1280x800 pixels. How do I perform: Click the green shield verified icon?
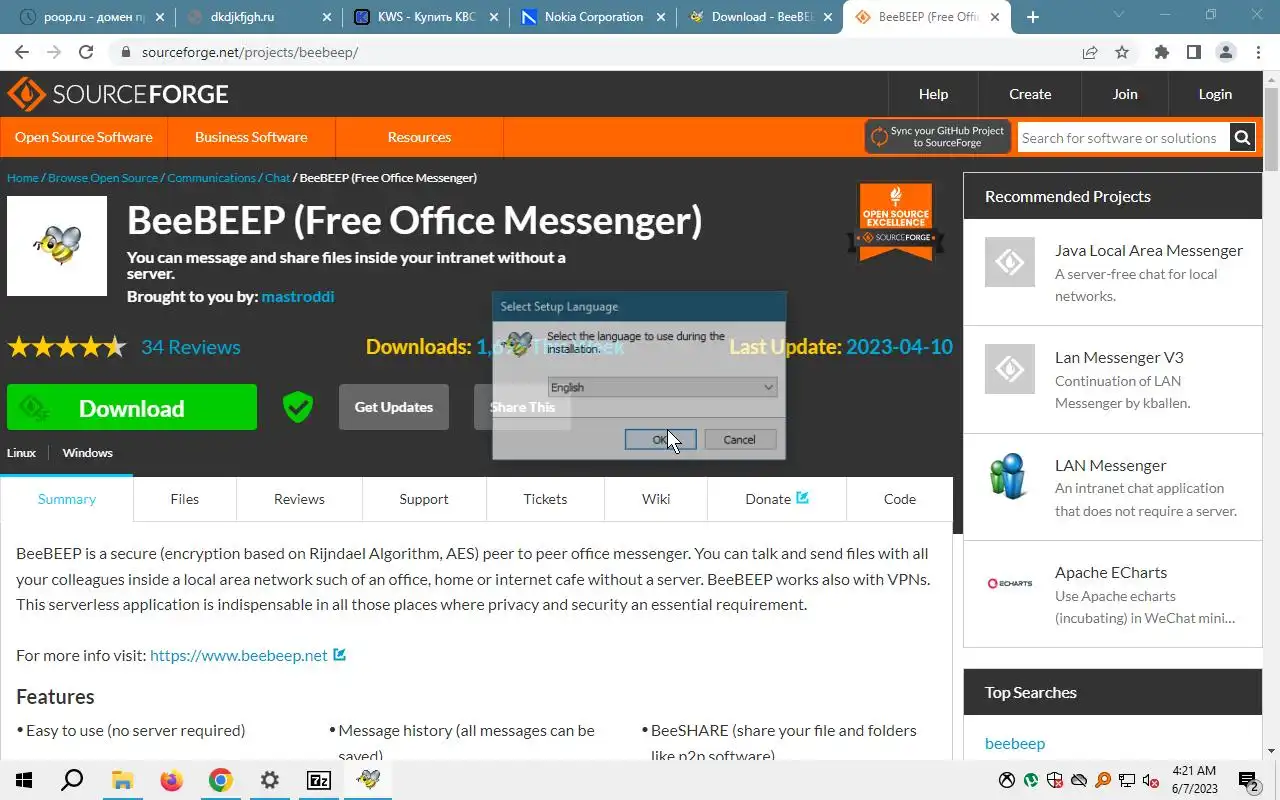tap(297, 407)
